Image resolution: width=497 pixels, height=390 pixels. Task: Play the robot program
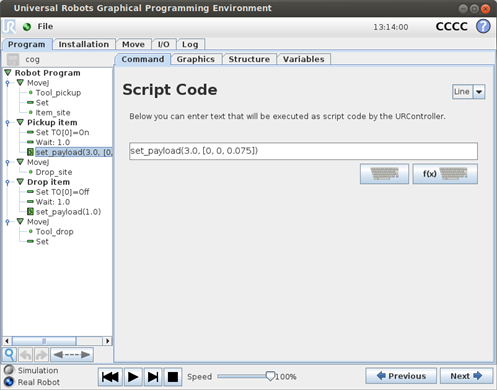(x=133, y=377)
